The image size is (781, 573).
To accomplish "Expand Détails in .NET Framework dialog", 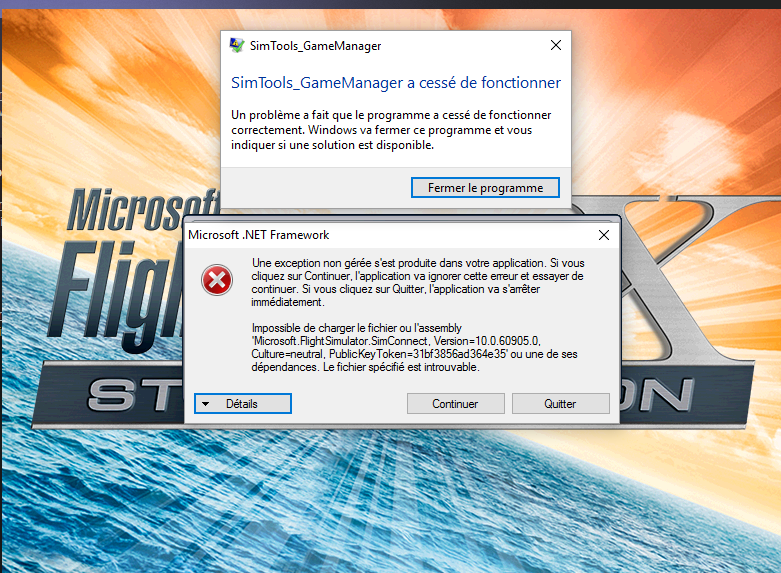I will click(x=243, y=404).
